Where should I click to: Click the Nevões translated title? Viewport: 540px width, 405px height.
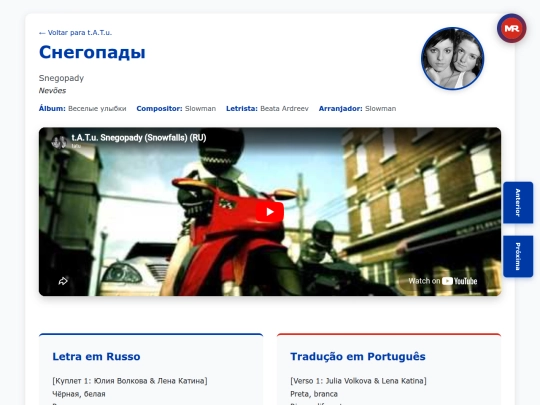52,91
